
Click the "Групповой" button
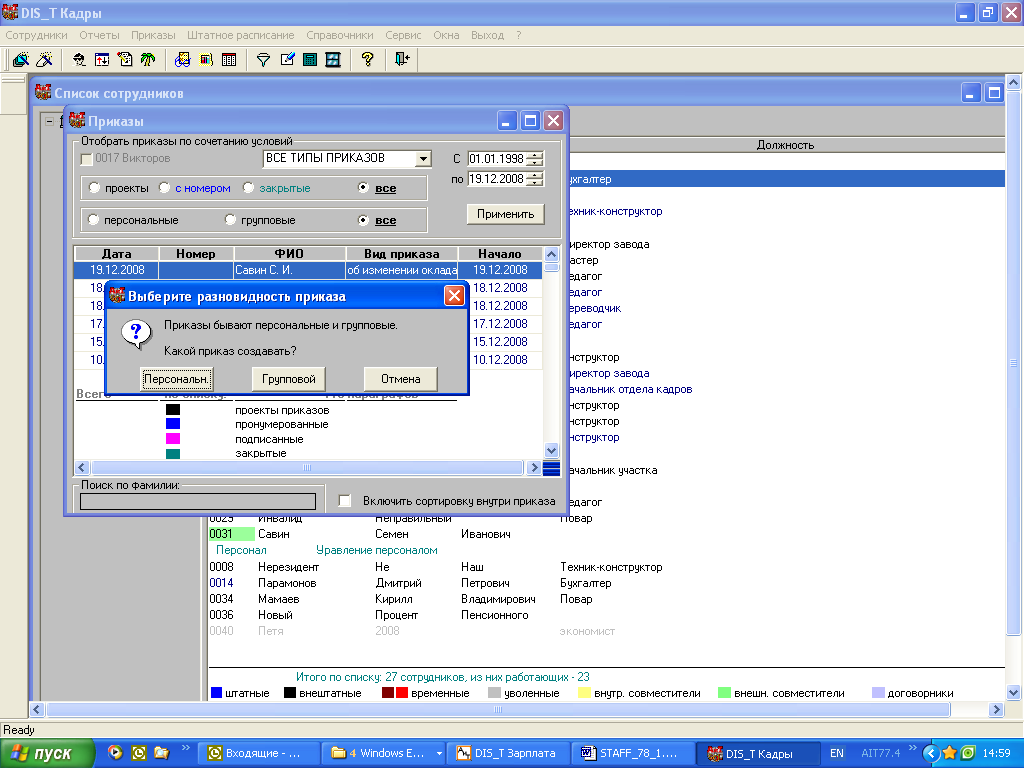(289, 379)
